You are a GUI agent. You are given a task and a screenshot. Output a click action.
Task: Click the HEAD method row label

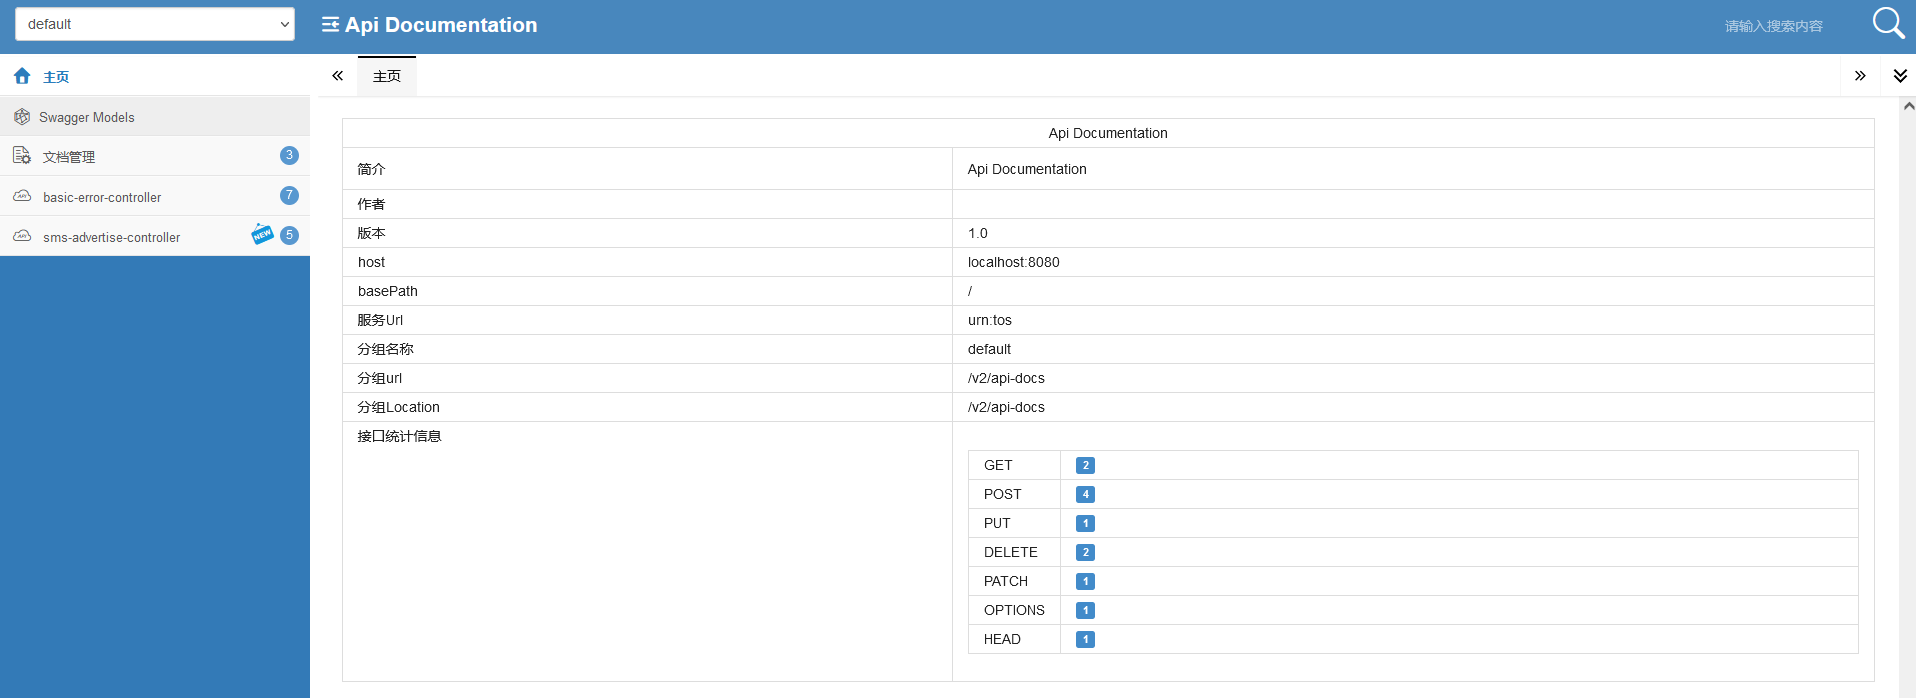[x=1002, y=639]
